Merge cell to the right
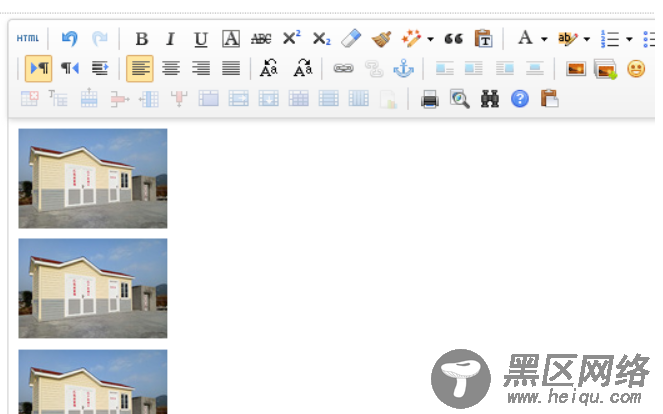The height and width of the screenshot is (414, 663). (x=238, y=99)
